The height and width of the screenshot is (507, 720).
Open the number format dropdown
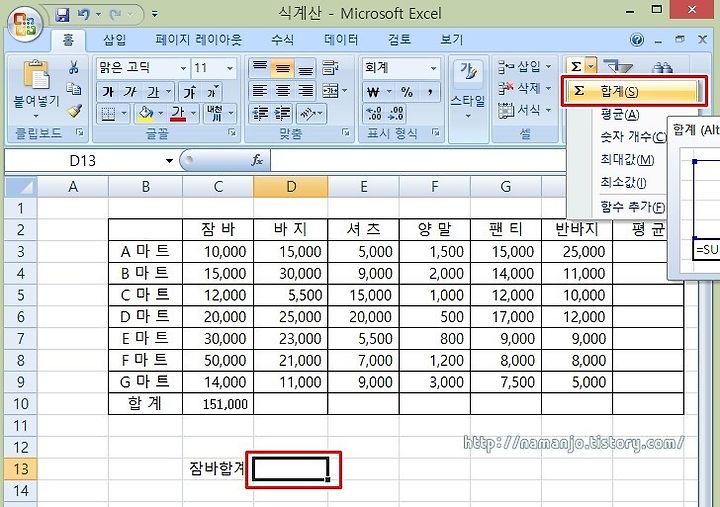pos(433,68)
